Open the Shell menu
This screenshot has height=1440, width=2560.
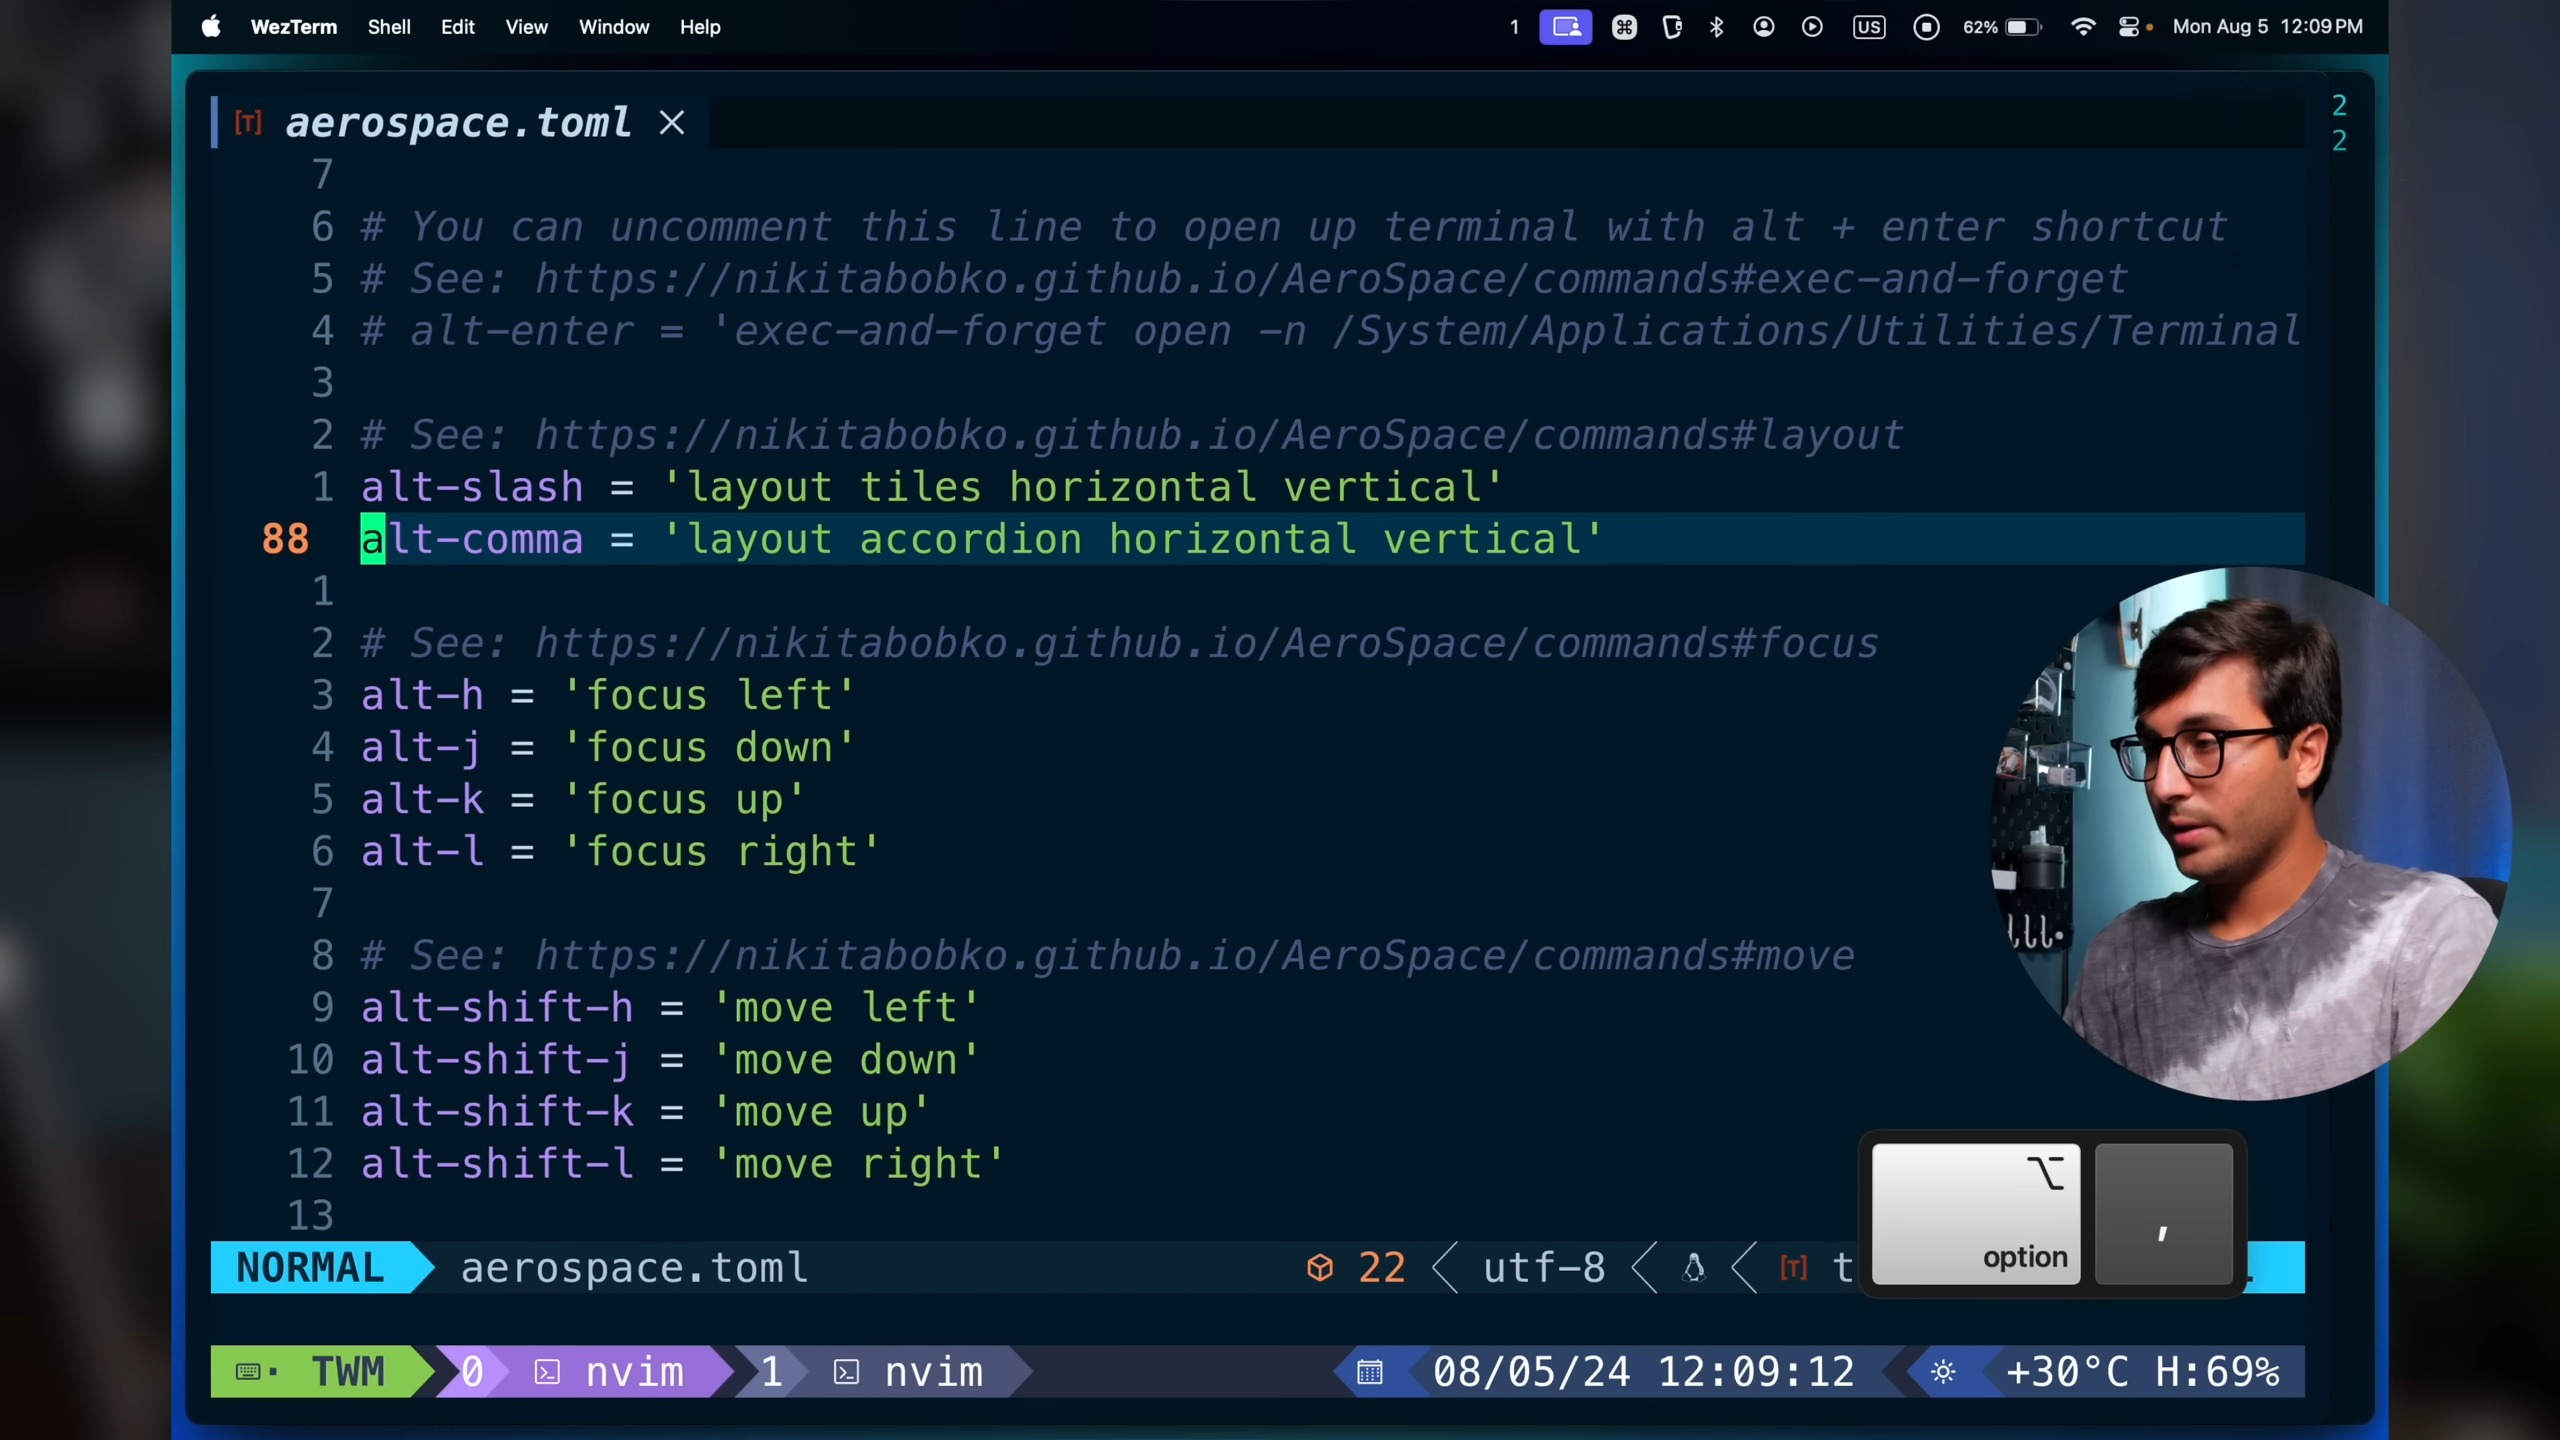(388, 27)
